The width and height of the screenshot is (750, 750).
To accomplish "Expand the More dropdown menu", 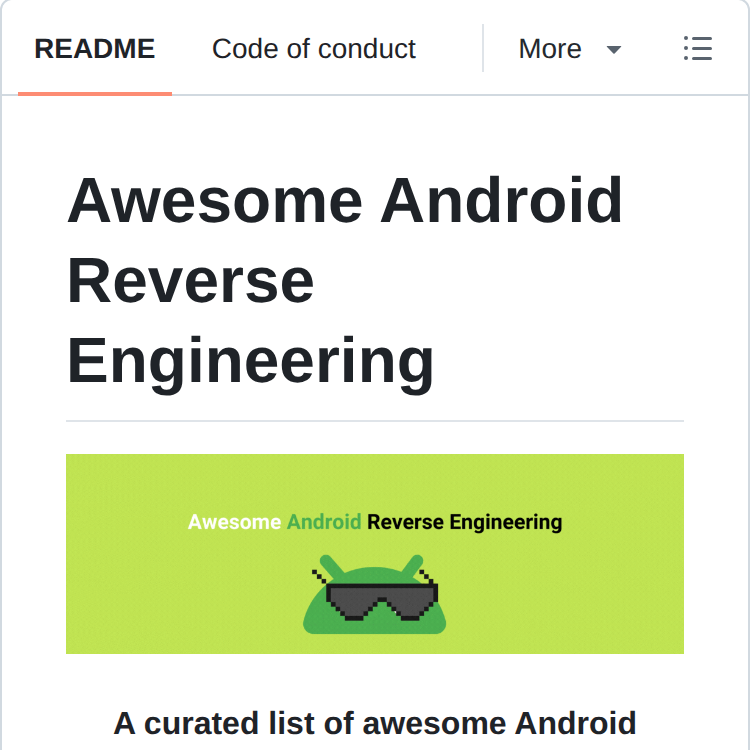I will pyautogui.click(x=570, y=49).
